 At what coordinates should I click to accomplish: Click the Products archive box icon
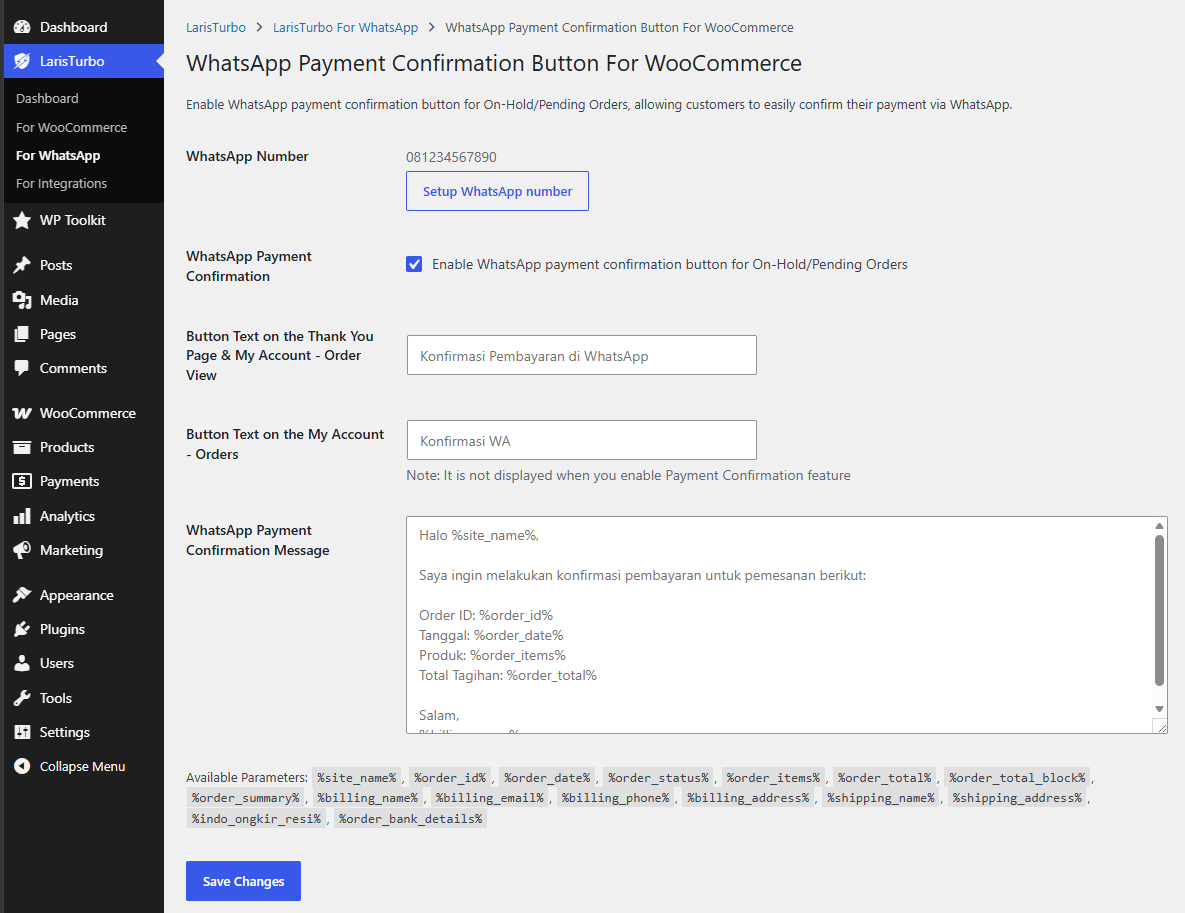22,447
